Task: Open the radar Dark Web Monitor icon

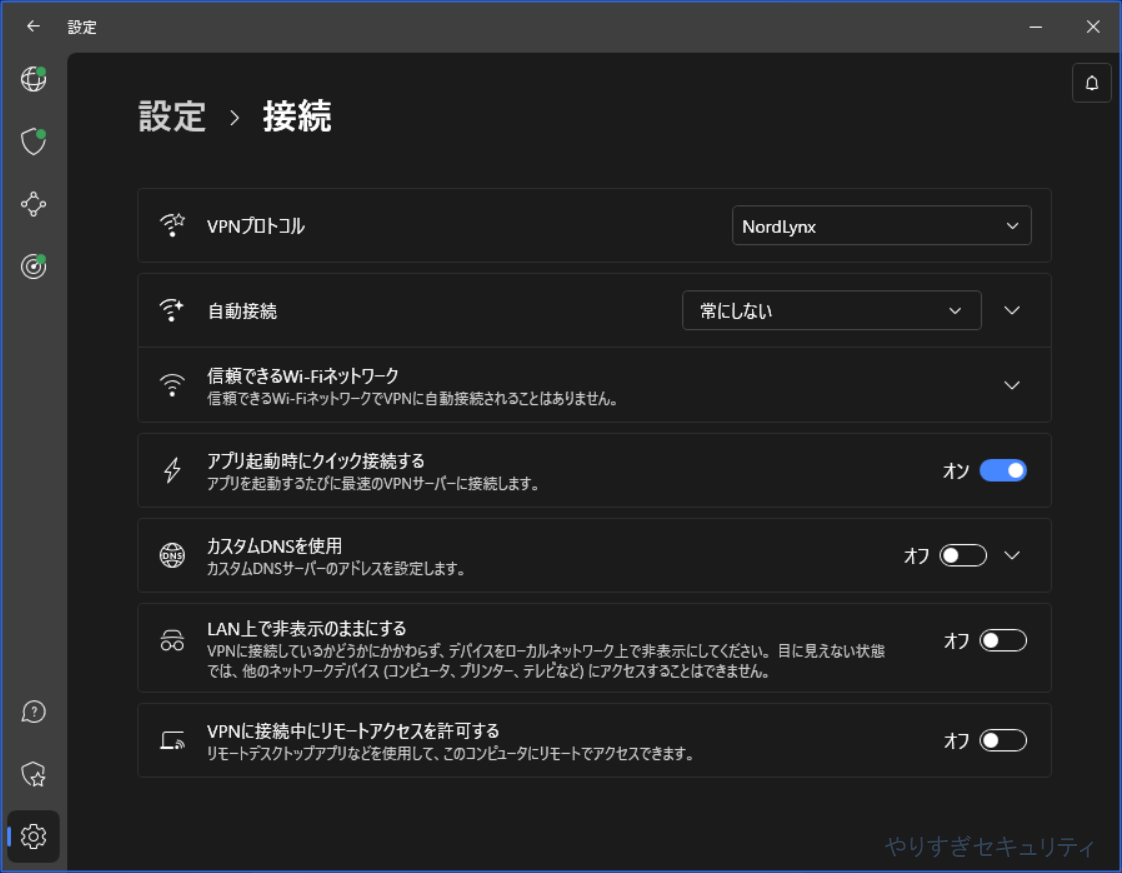Action: pos(34,266)
